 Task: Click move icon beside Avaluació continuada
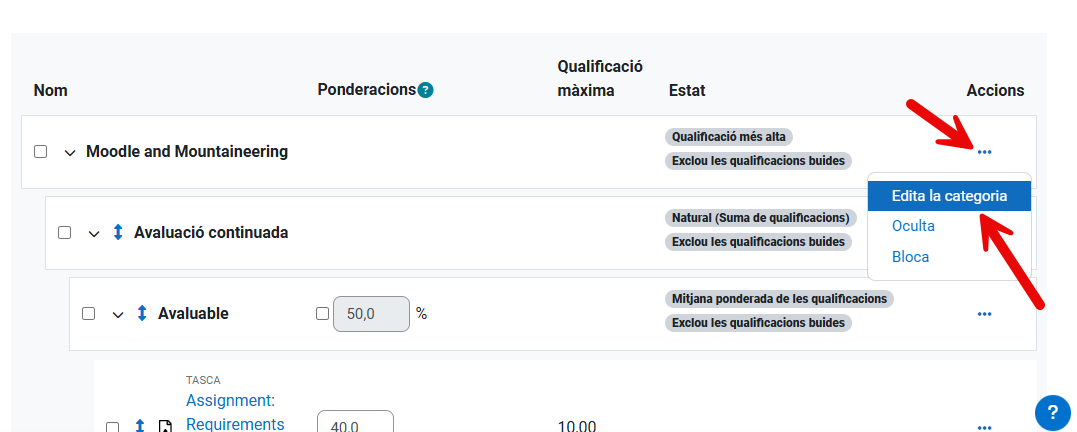click(118, 232)
